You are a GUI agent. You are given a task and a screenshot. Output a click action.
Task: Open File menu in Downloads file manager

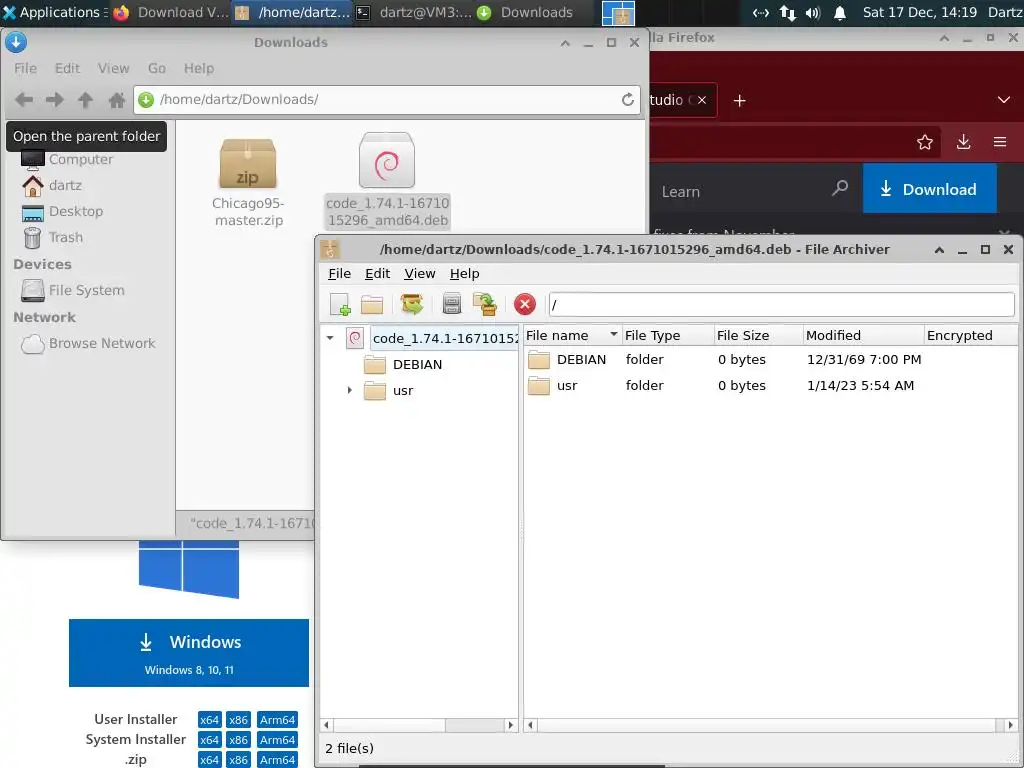point(25,69)
